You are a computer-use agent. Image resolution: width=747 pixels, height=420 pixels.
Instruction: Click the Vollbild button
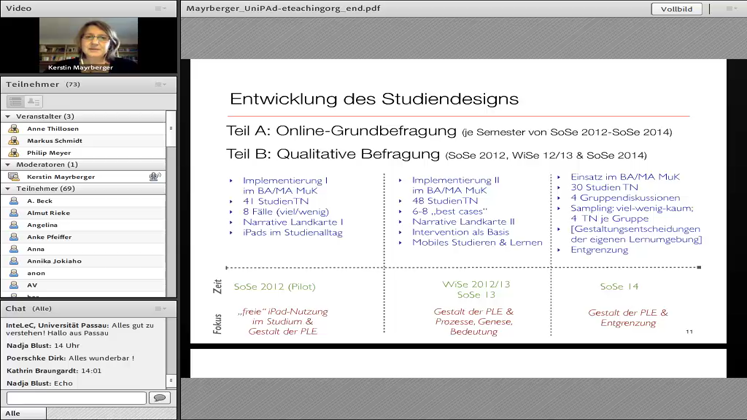[x=676, y=9]
